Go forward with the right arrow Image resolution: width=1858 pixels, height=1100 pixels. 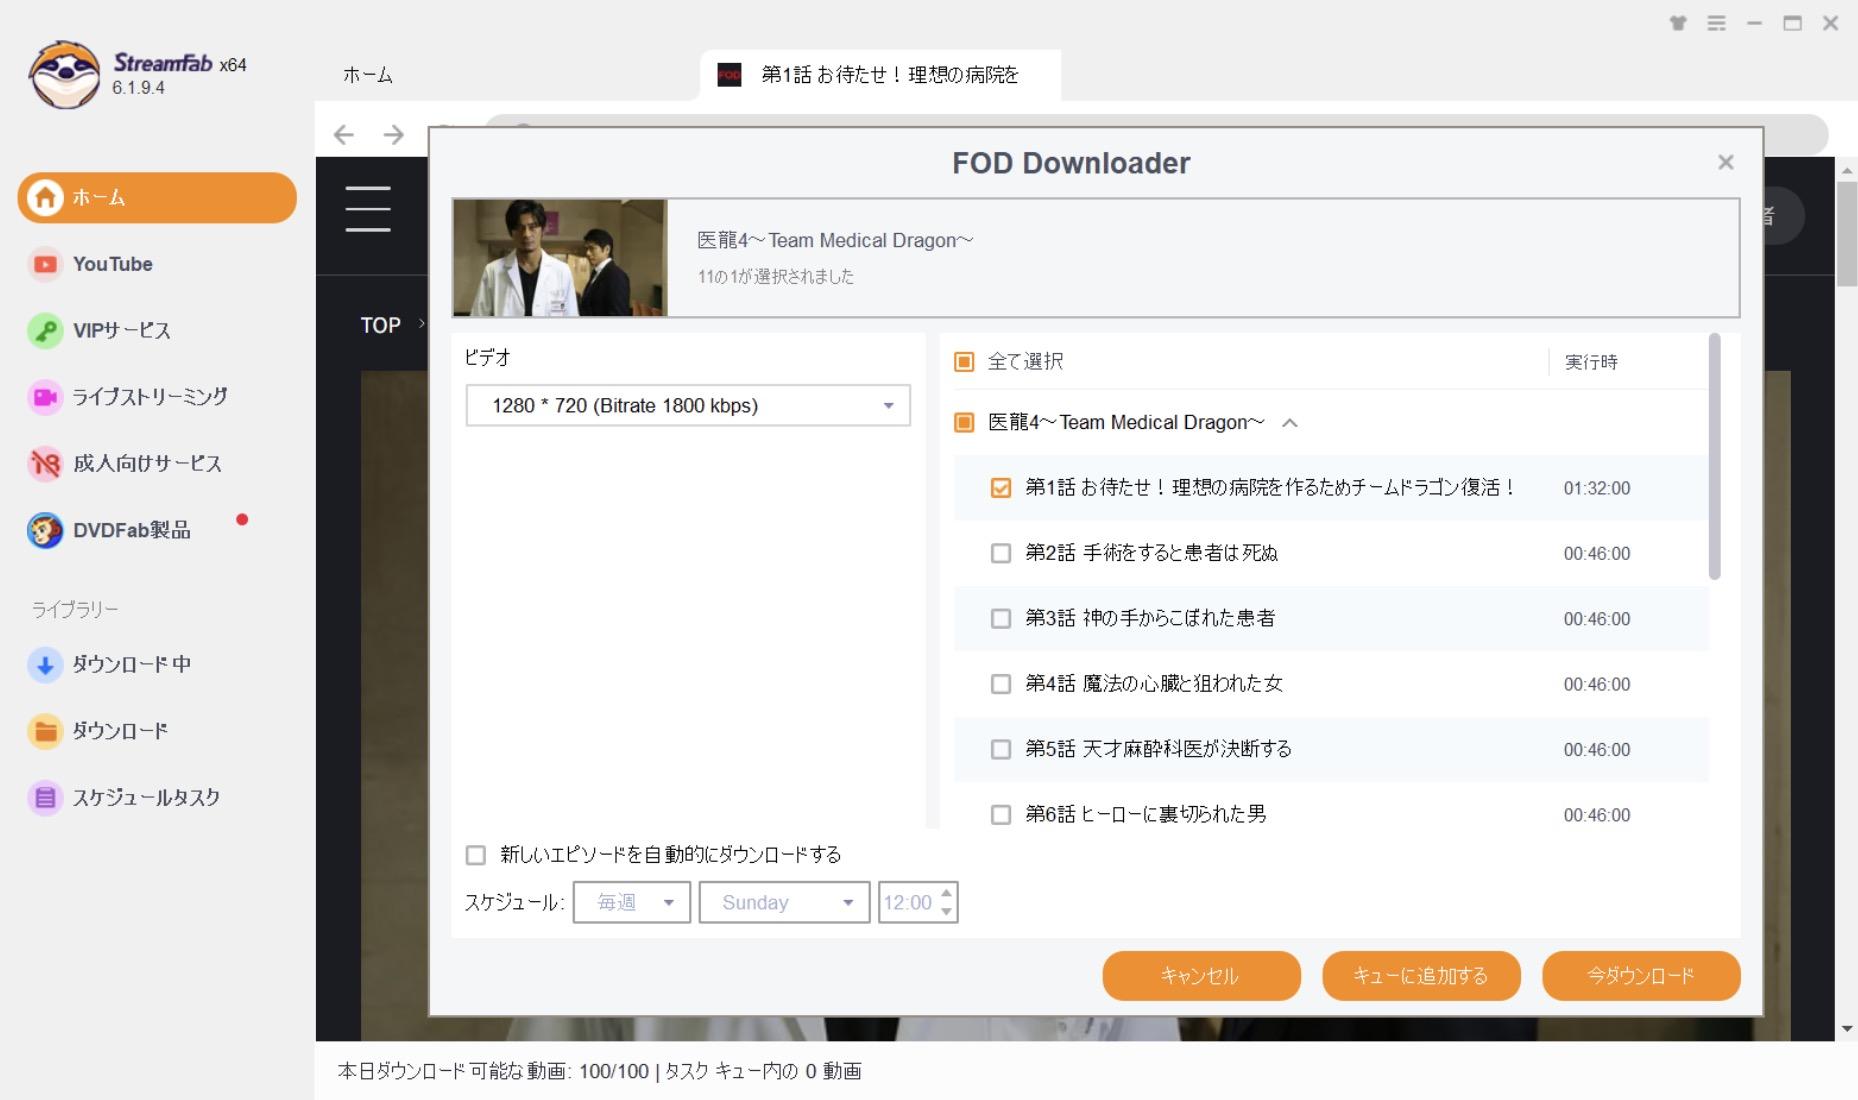(394, 134)
